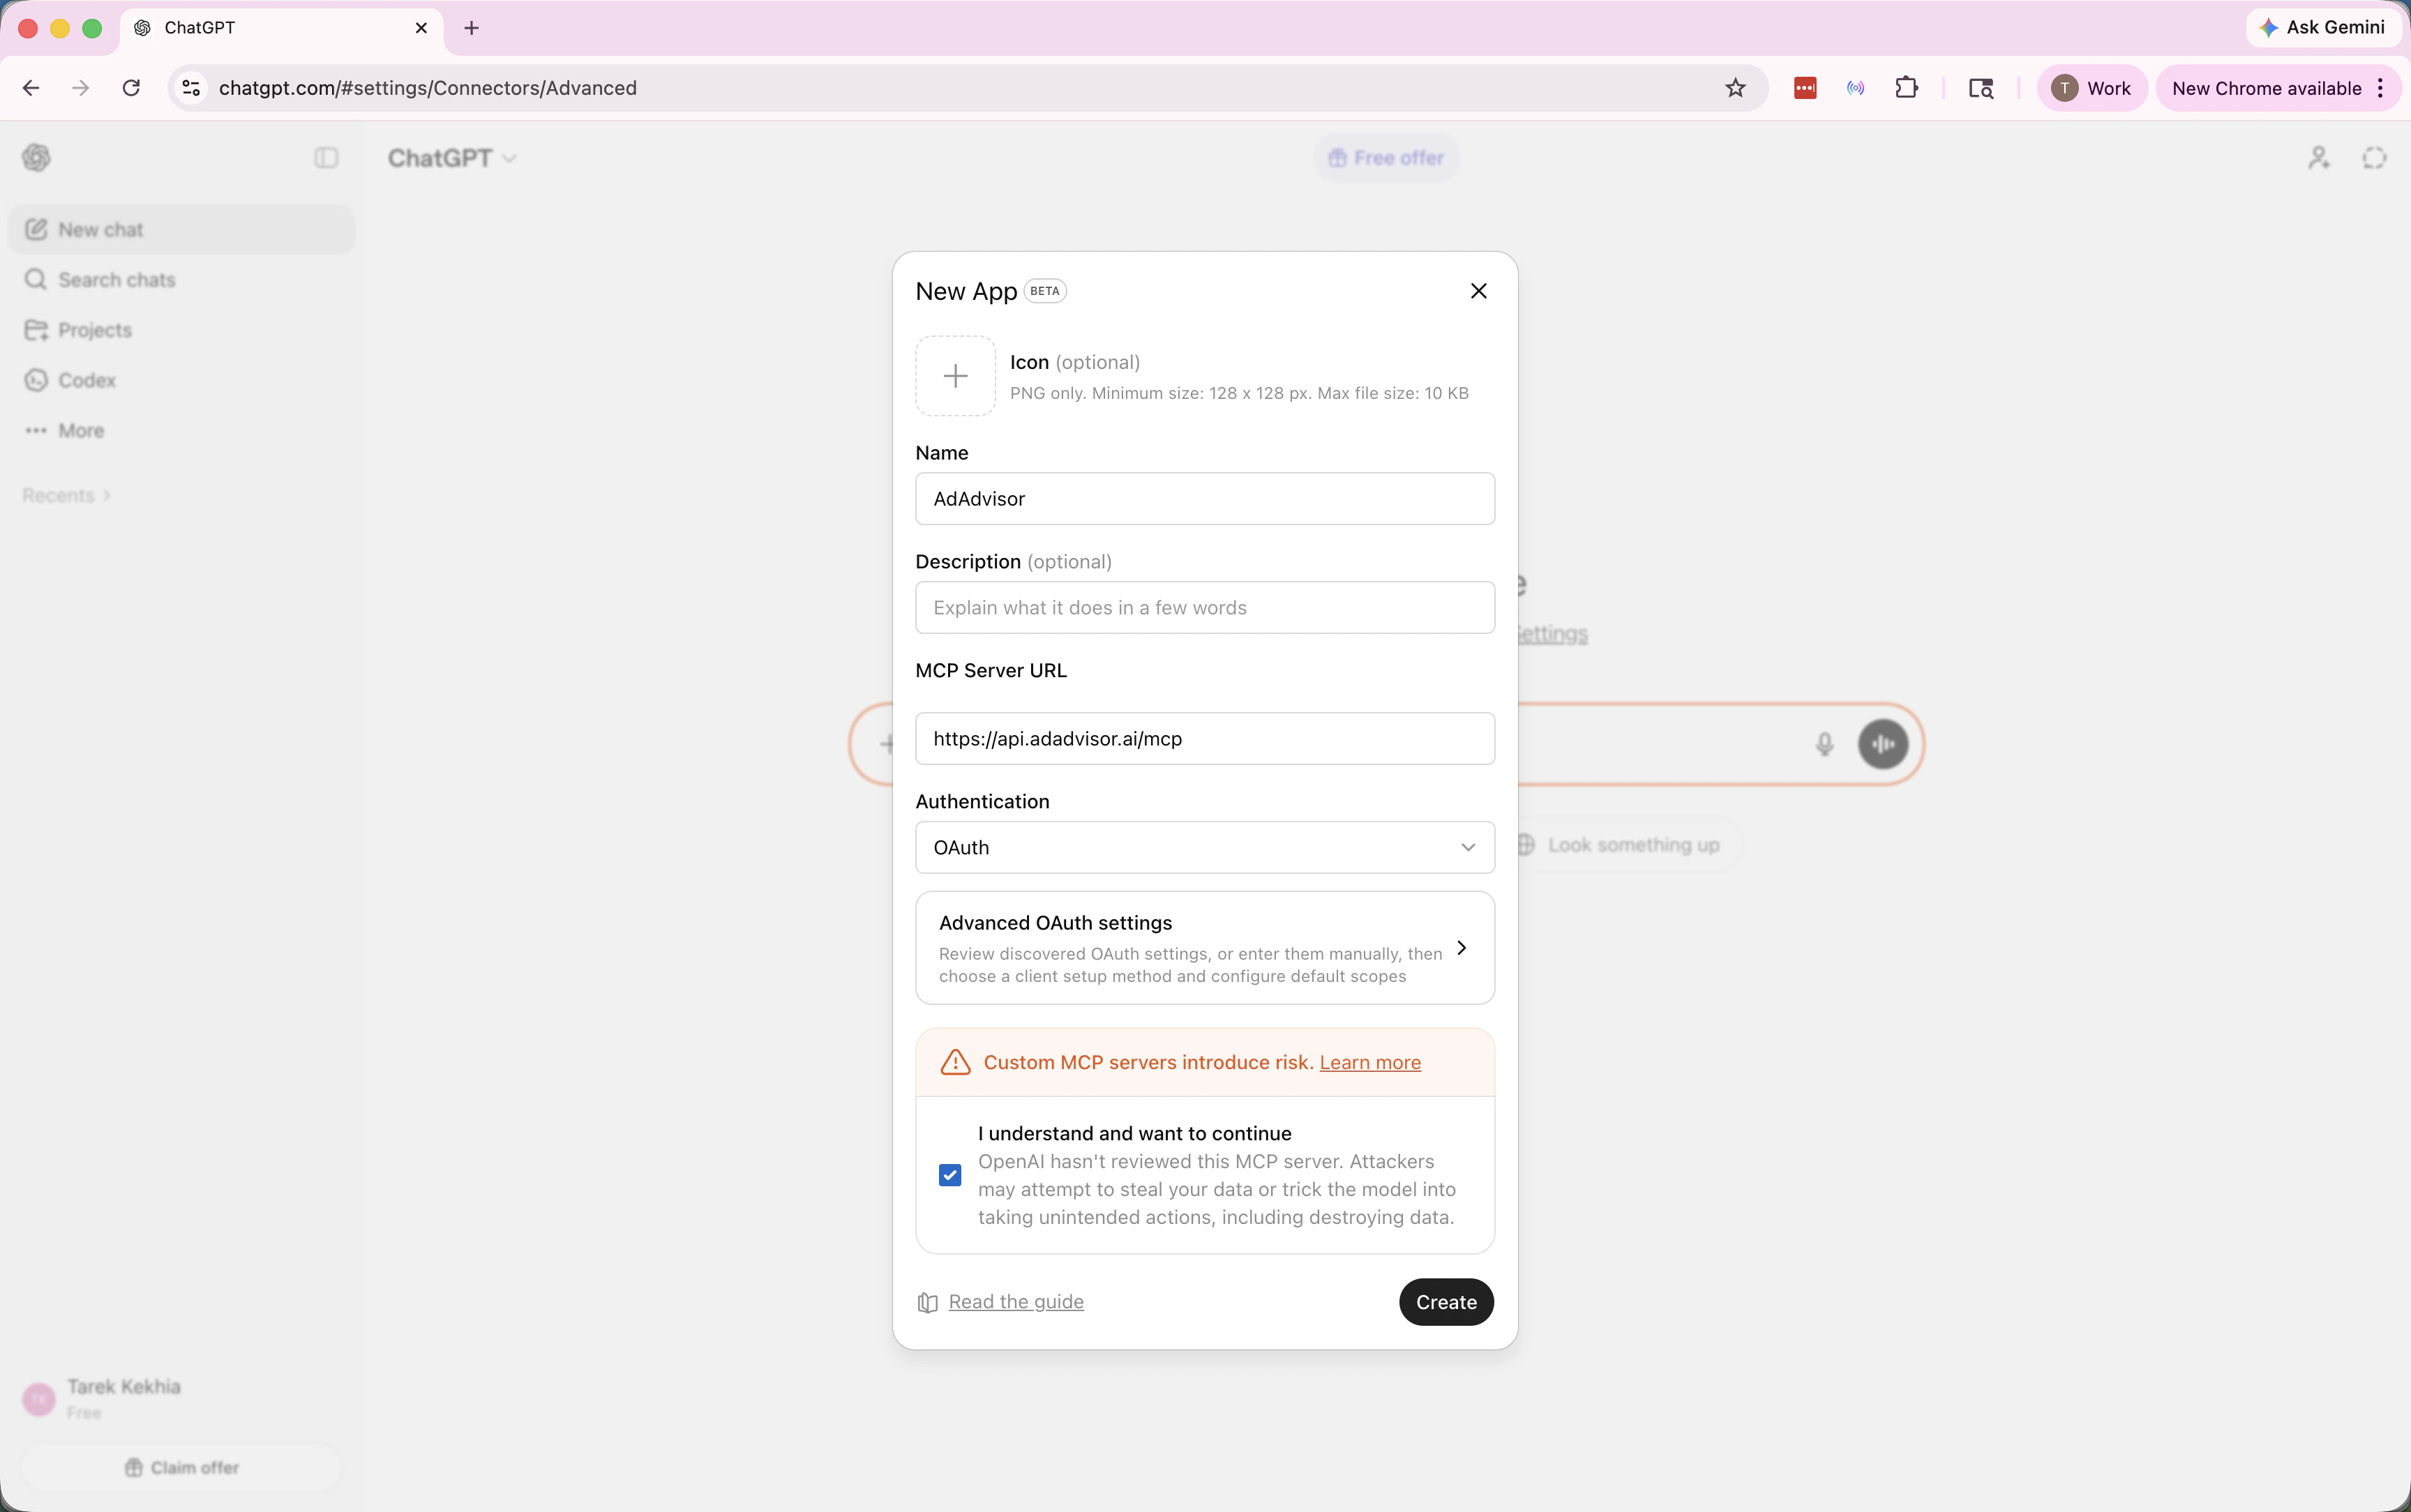
Task: Open the tab search icon
Action: click(x=1981, y=88)
